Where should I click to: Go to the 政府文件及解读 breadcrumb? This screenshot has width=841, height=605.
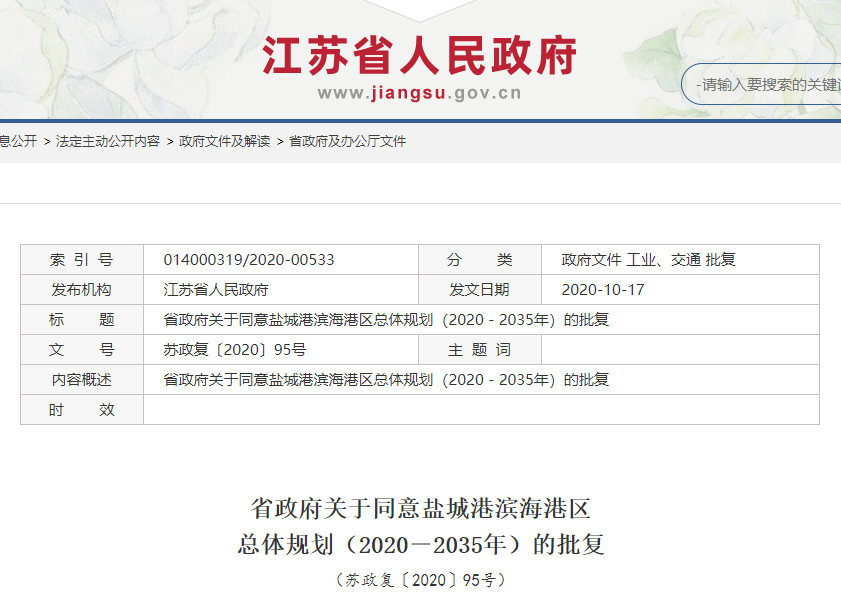pos(224,142)
